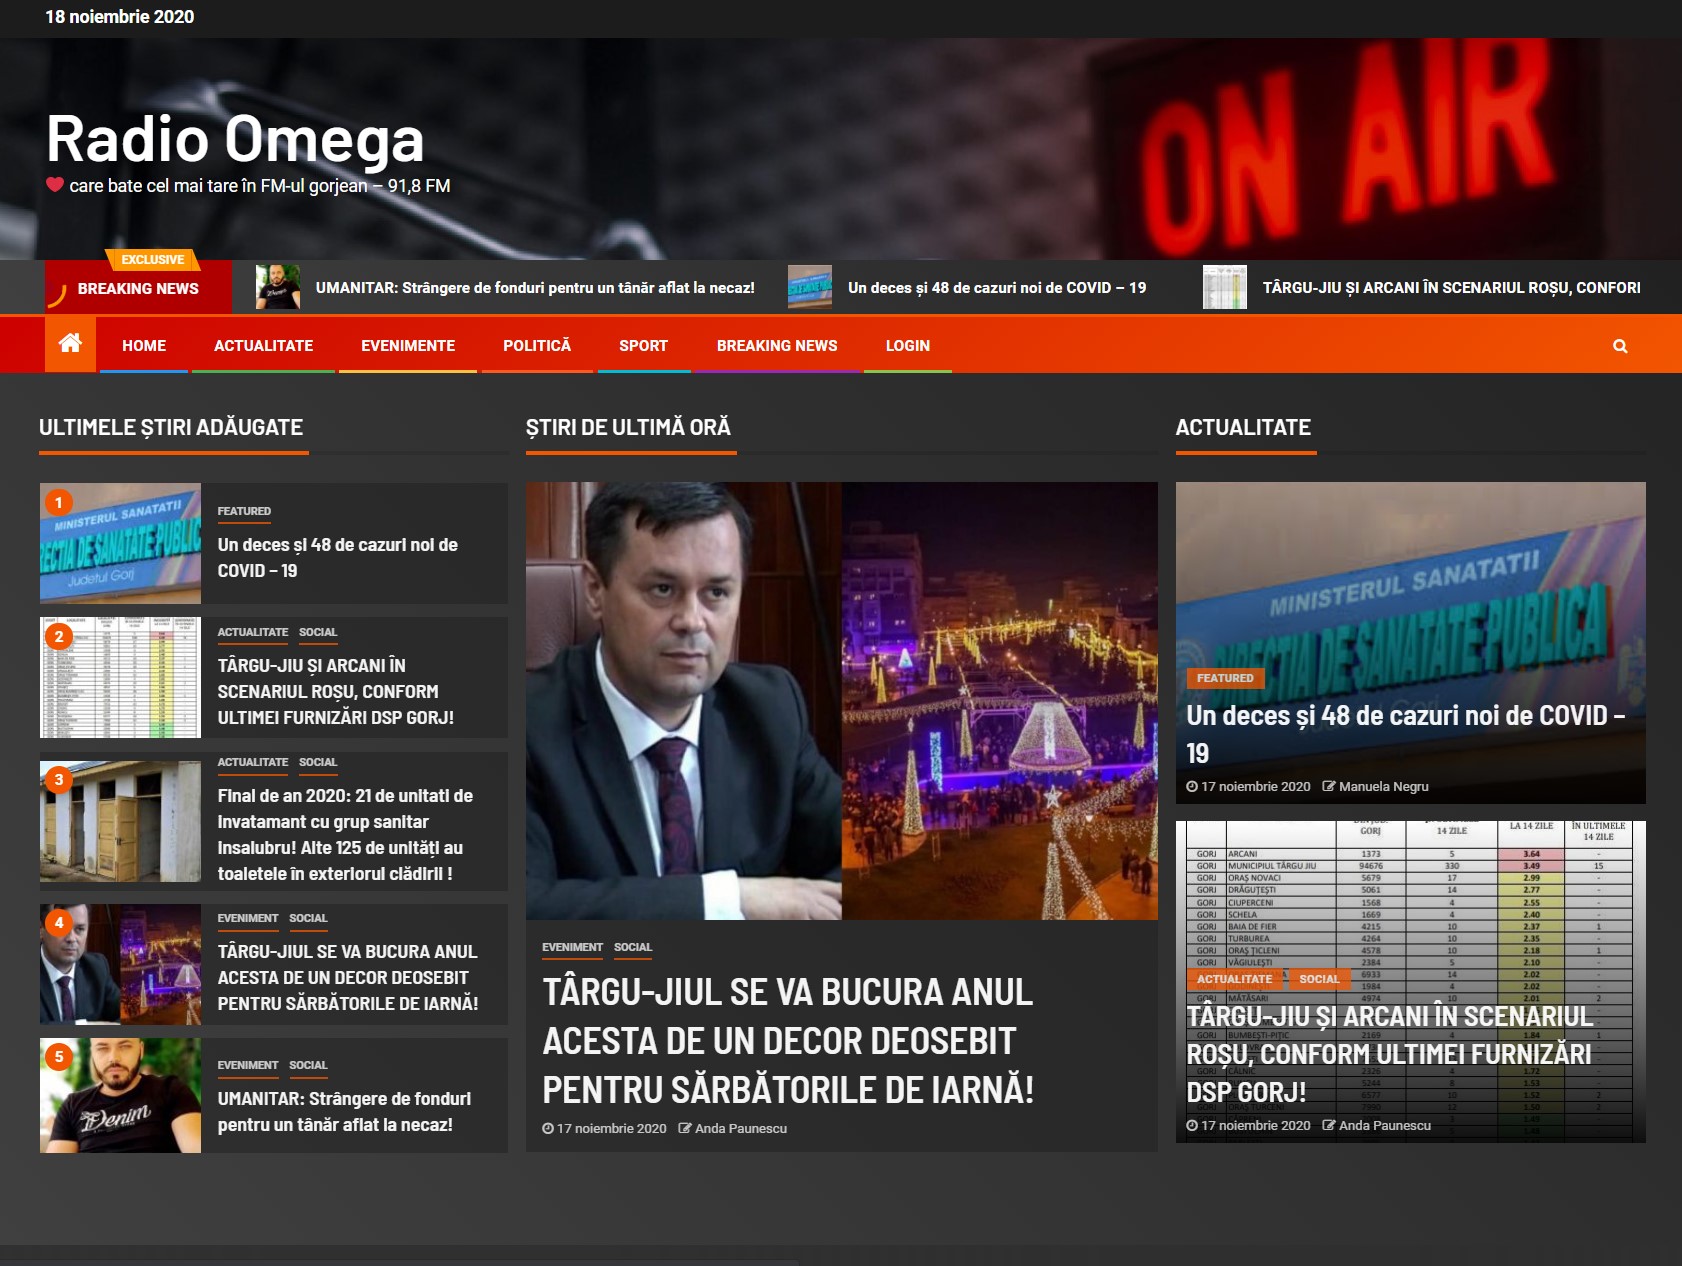Open ticker story Un deces și 48 de cazuri

tap(997, 287)
